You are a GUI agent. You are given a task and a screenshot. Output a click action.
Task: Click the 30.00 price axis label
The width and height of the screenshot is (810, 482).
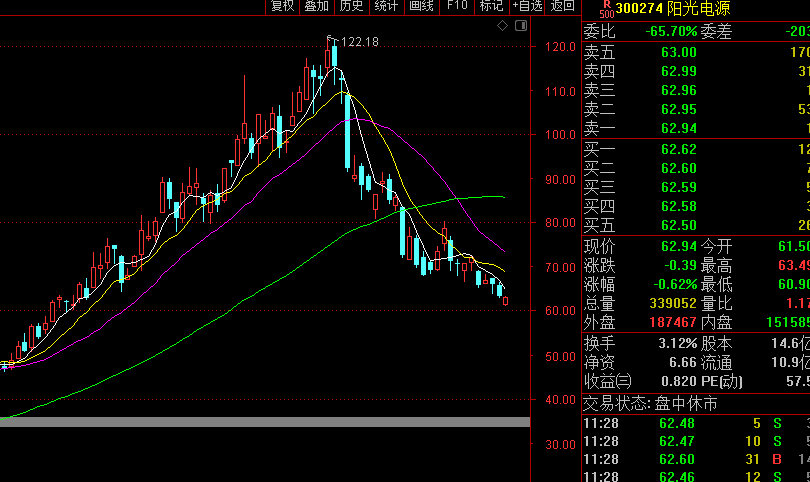pos(560,444)
